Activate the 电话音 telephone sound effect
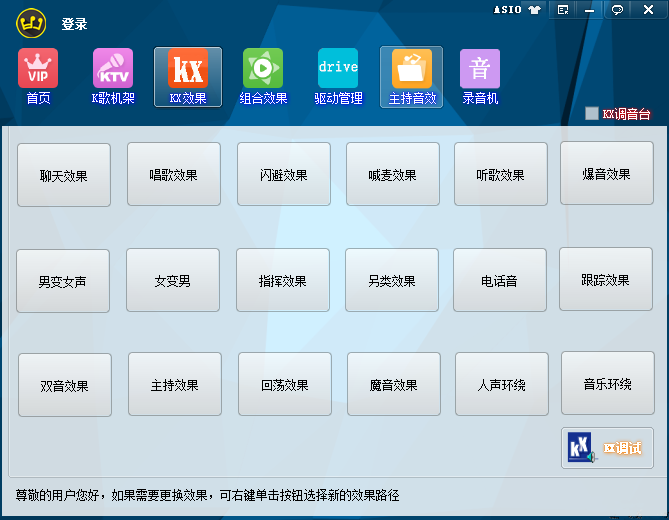Viewport: 669px width, 520px height. 500,280
